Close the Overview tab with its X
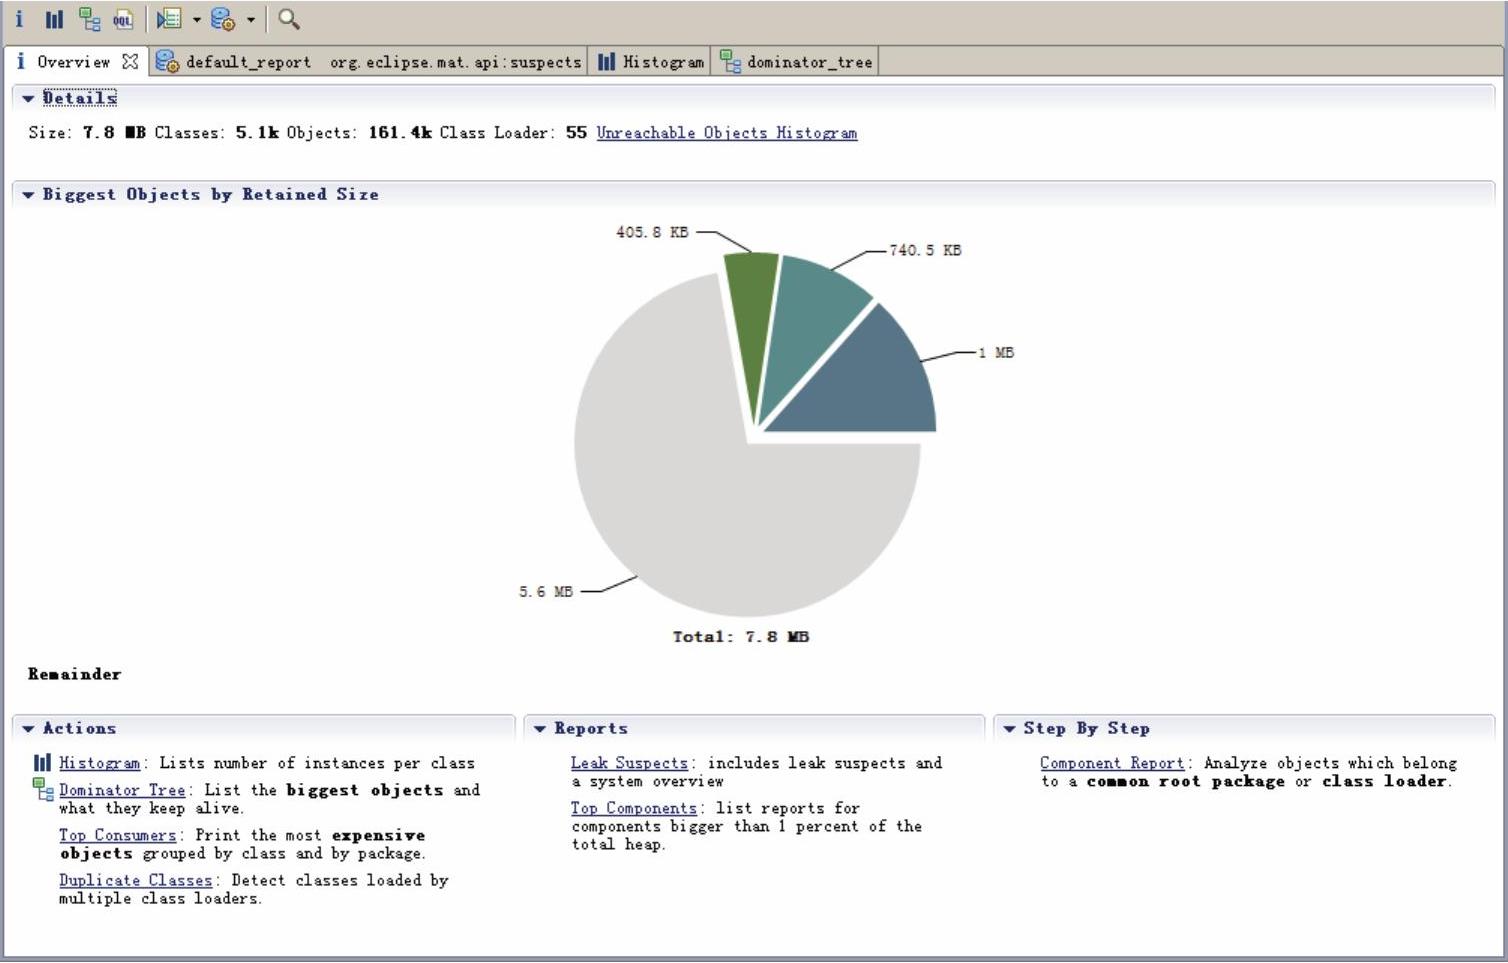Screen dimensions: 1508x963 pos(130,61)
